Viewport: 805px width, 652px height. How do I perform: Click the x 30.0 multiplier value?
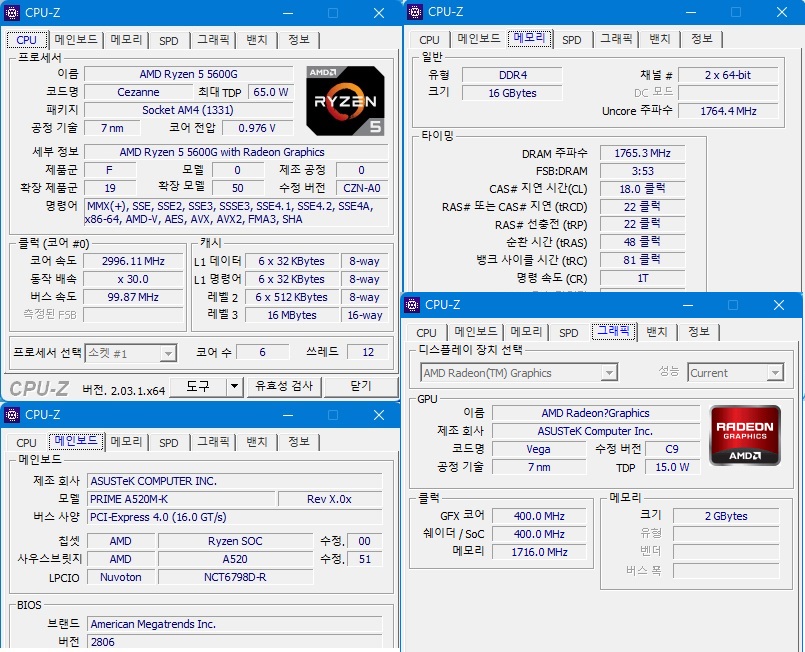pyautogui.click(x=133, y=279)
